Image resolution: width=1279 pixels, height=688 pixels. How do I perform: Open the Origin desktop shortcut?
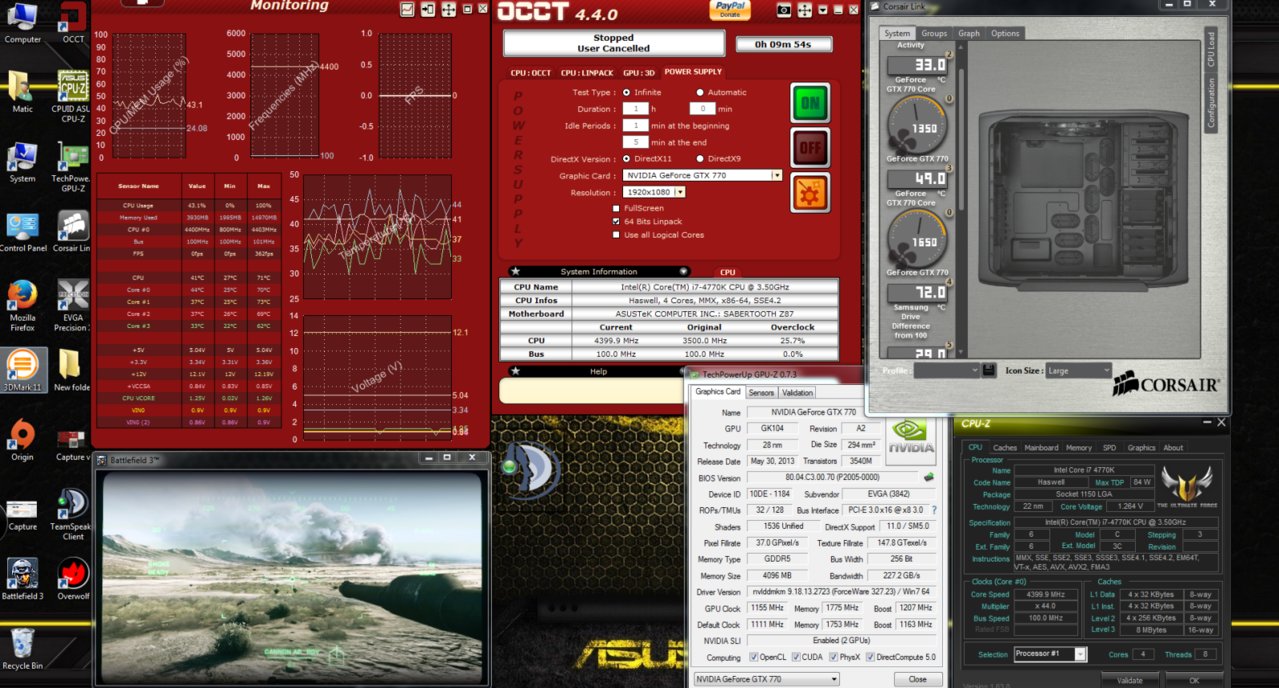(x=22, y=440)
